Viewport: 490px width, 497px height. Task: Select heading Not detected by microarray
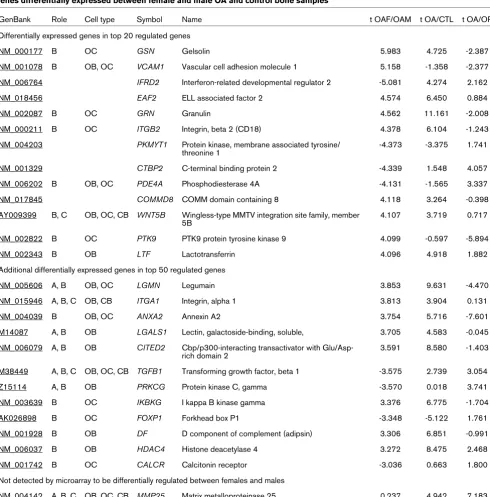pyautogui.click(x=142, y=481)
